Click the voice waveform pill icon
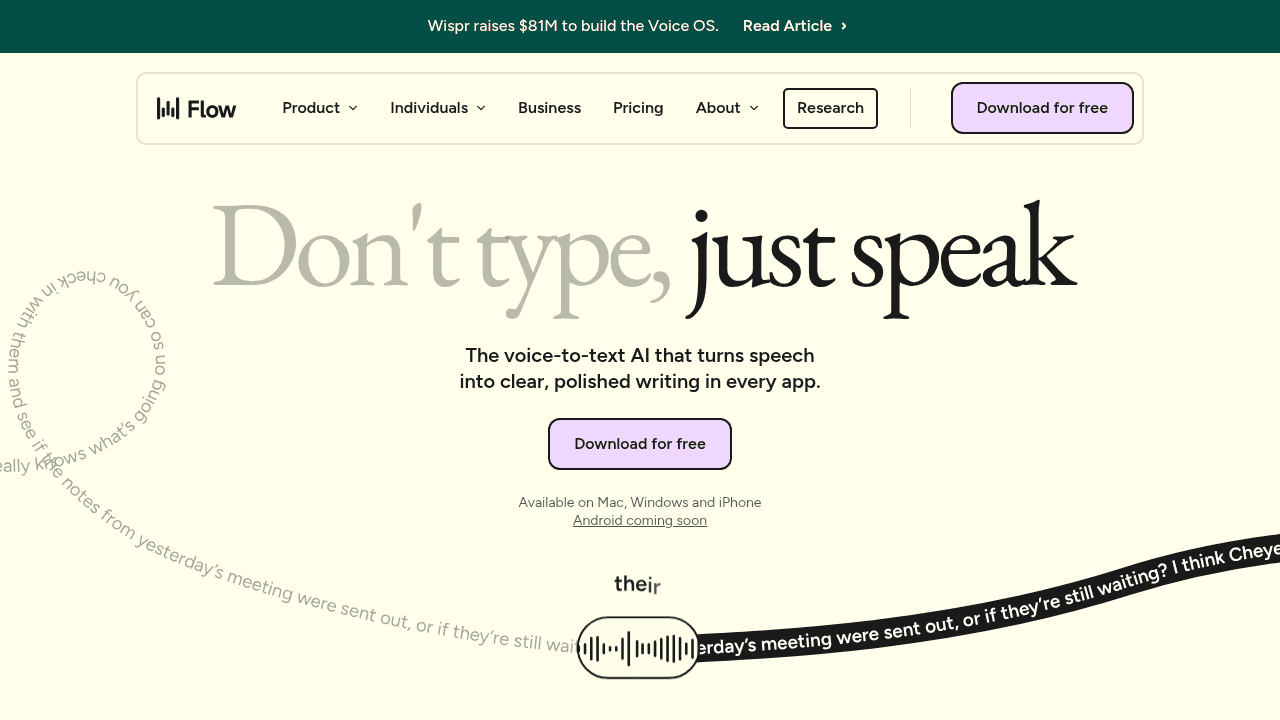Image resolution: width=1280 pixels, height=720 pixels. point(638,648)
